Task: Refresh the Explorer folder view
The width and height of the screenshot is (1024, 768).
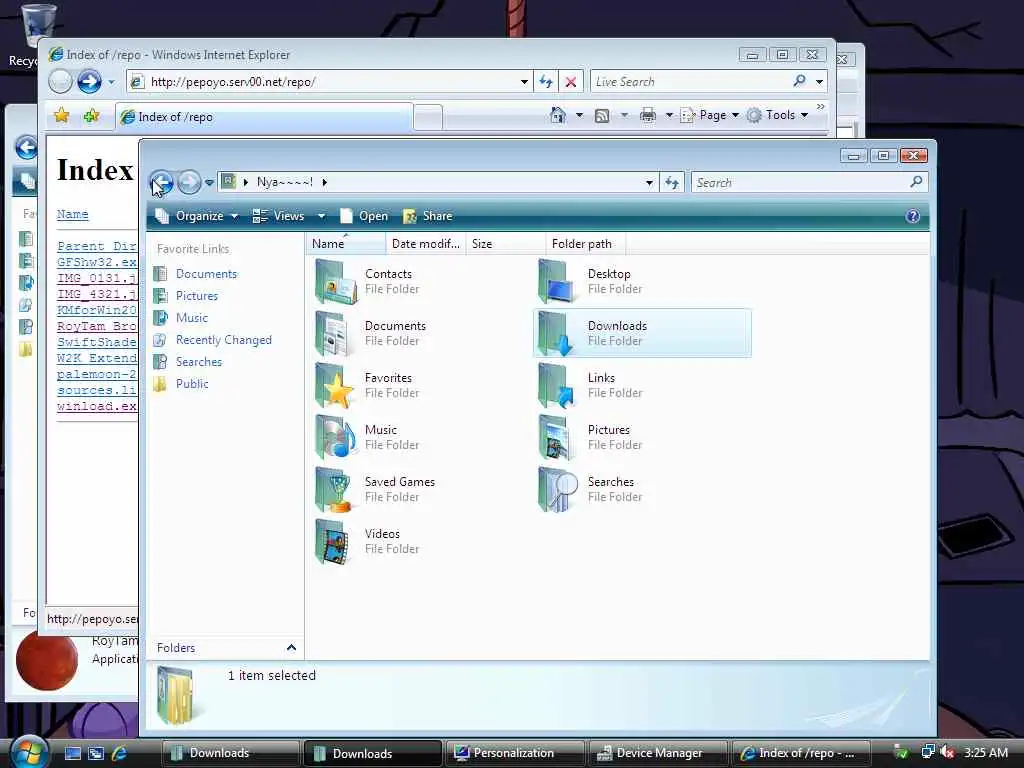Action: click(x=672, y=183)
